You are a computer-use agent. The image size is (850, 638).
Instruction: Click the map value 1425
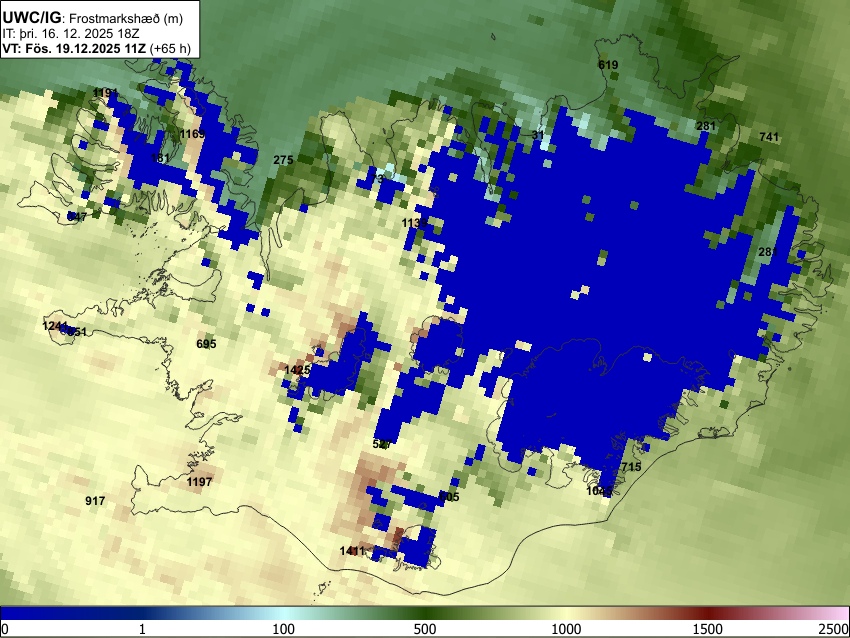coord(297,370)
